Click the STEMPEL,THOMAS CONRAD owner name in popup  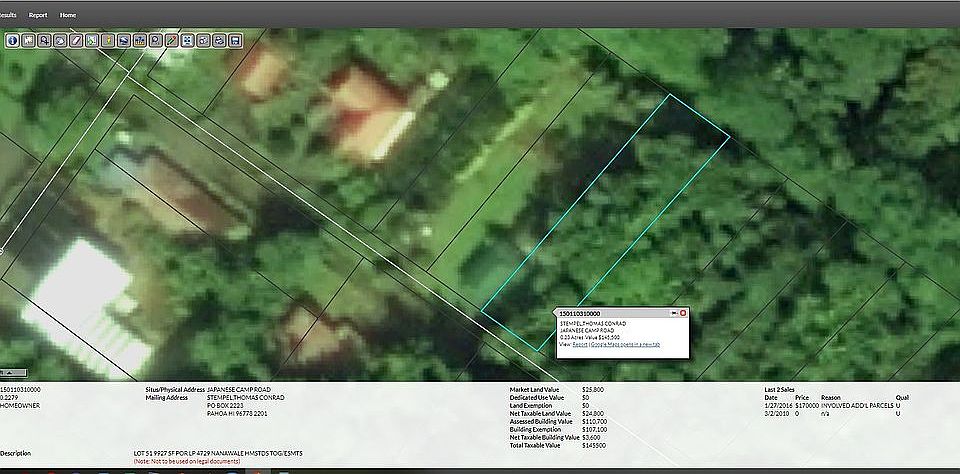pos(593,323)
